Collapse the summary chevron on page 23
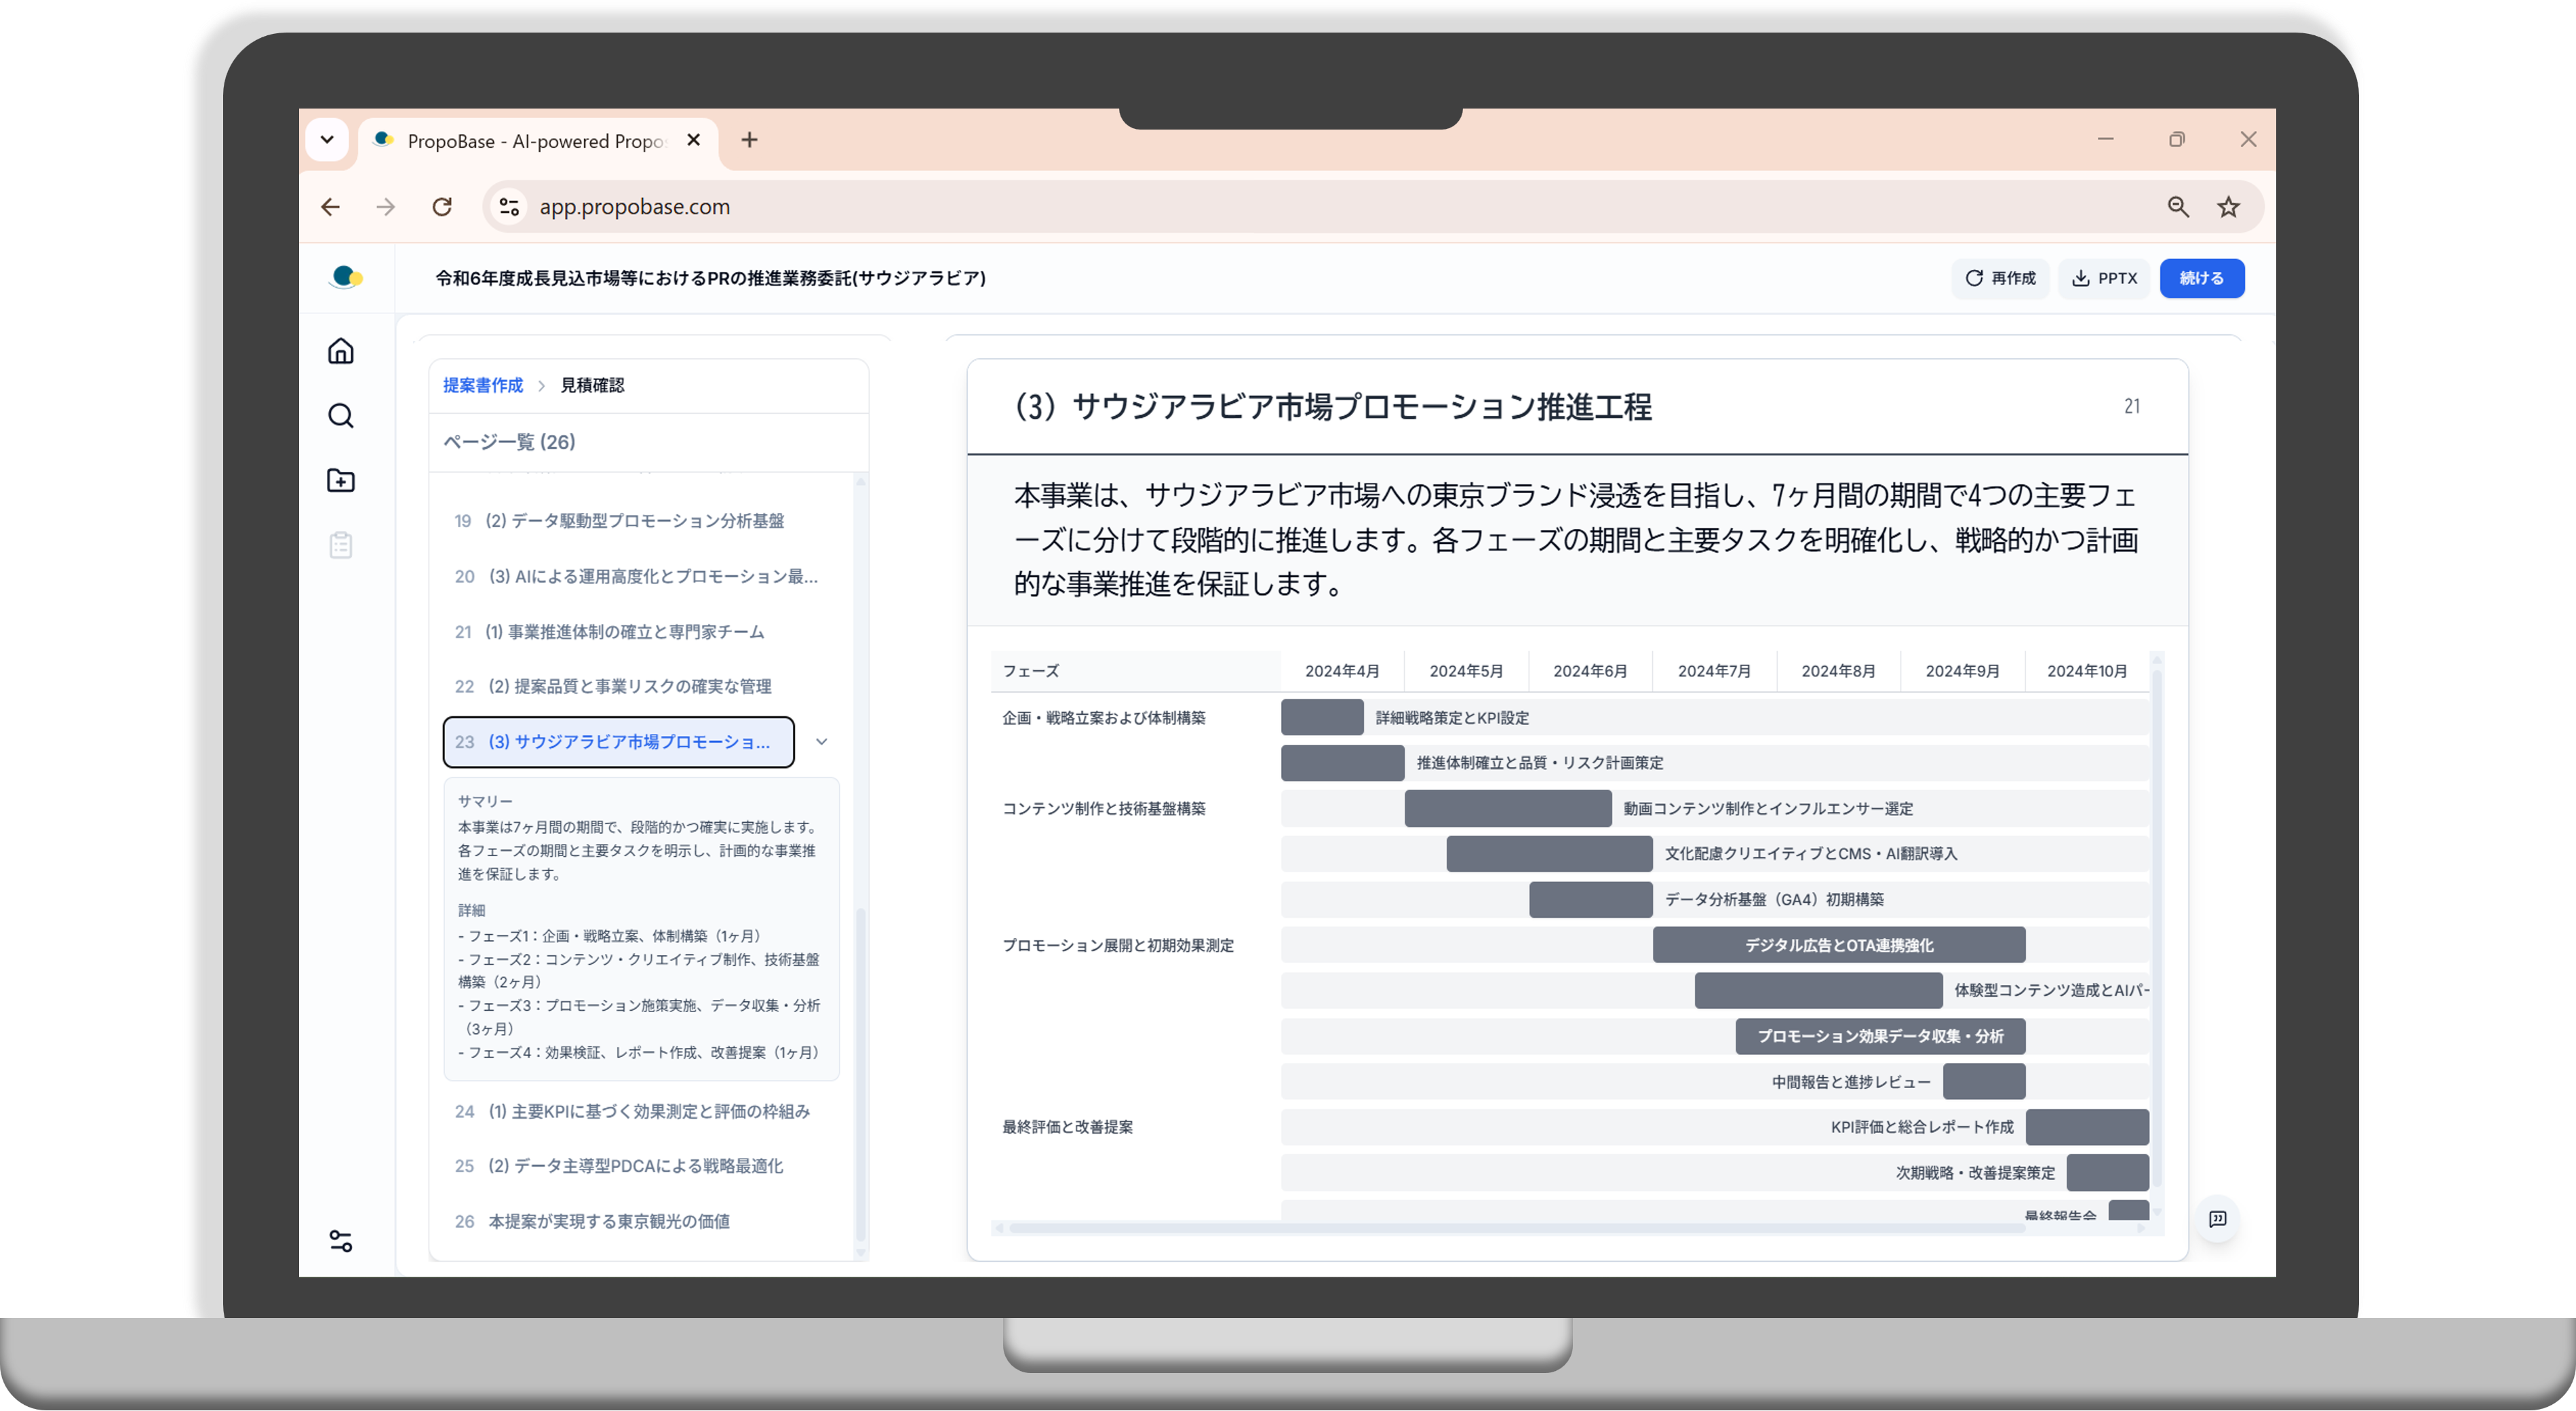Image resolution: width=2576 pixels, height=1411 pixels. pos(822,742)
